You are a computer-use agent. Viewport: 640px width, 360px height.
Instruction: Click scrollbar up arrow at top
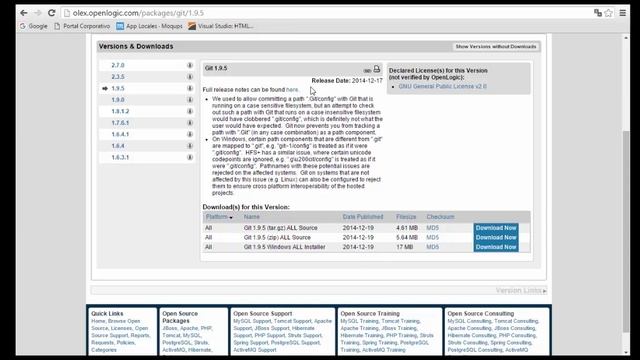(x=626, y=38)
